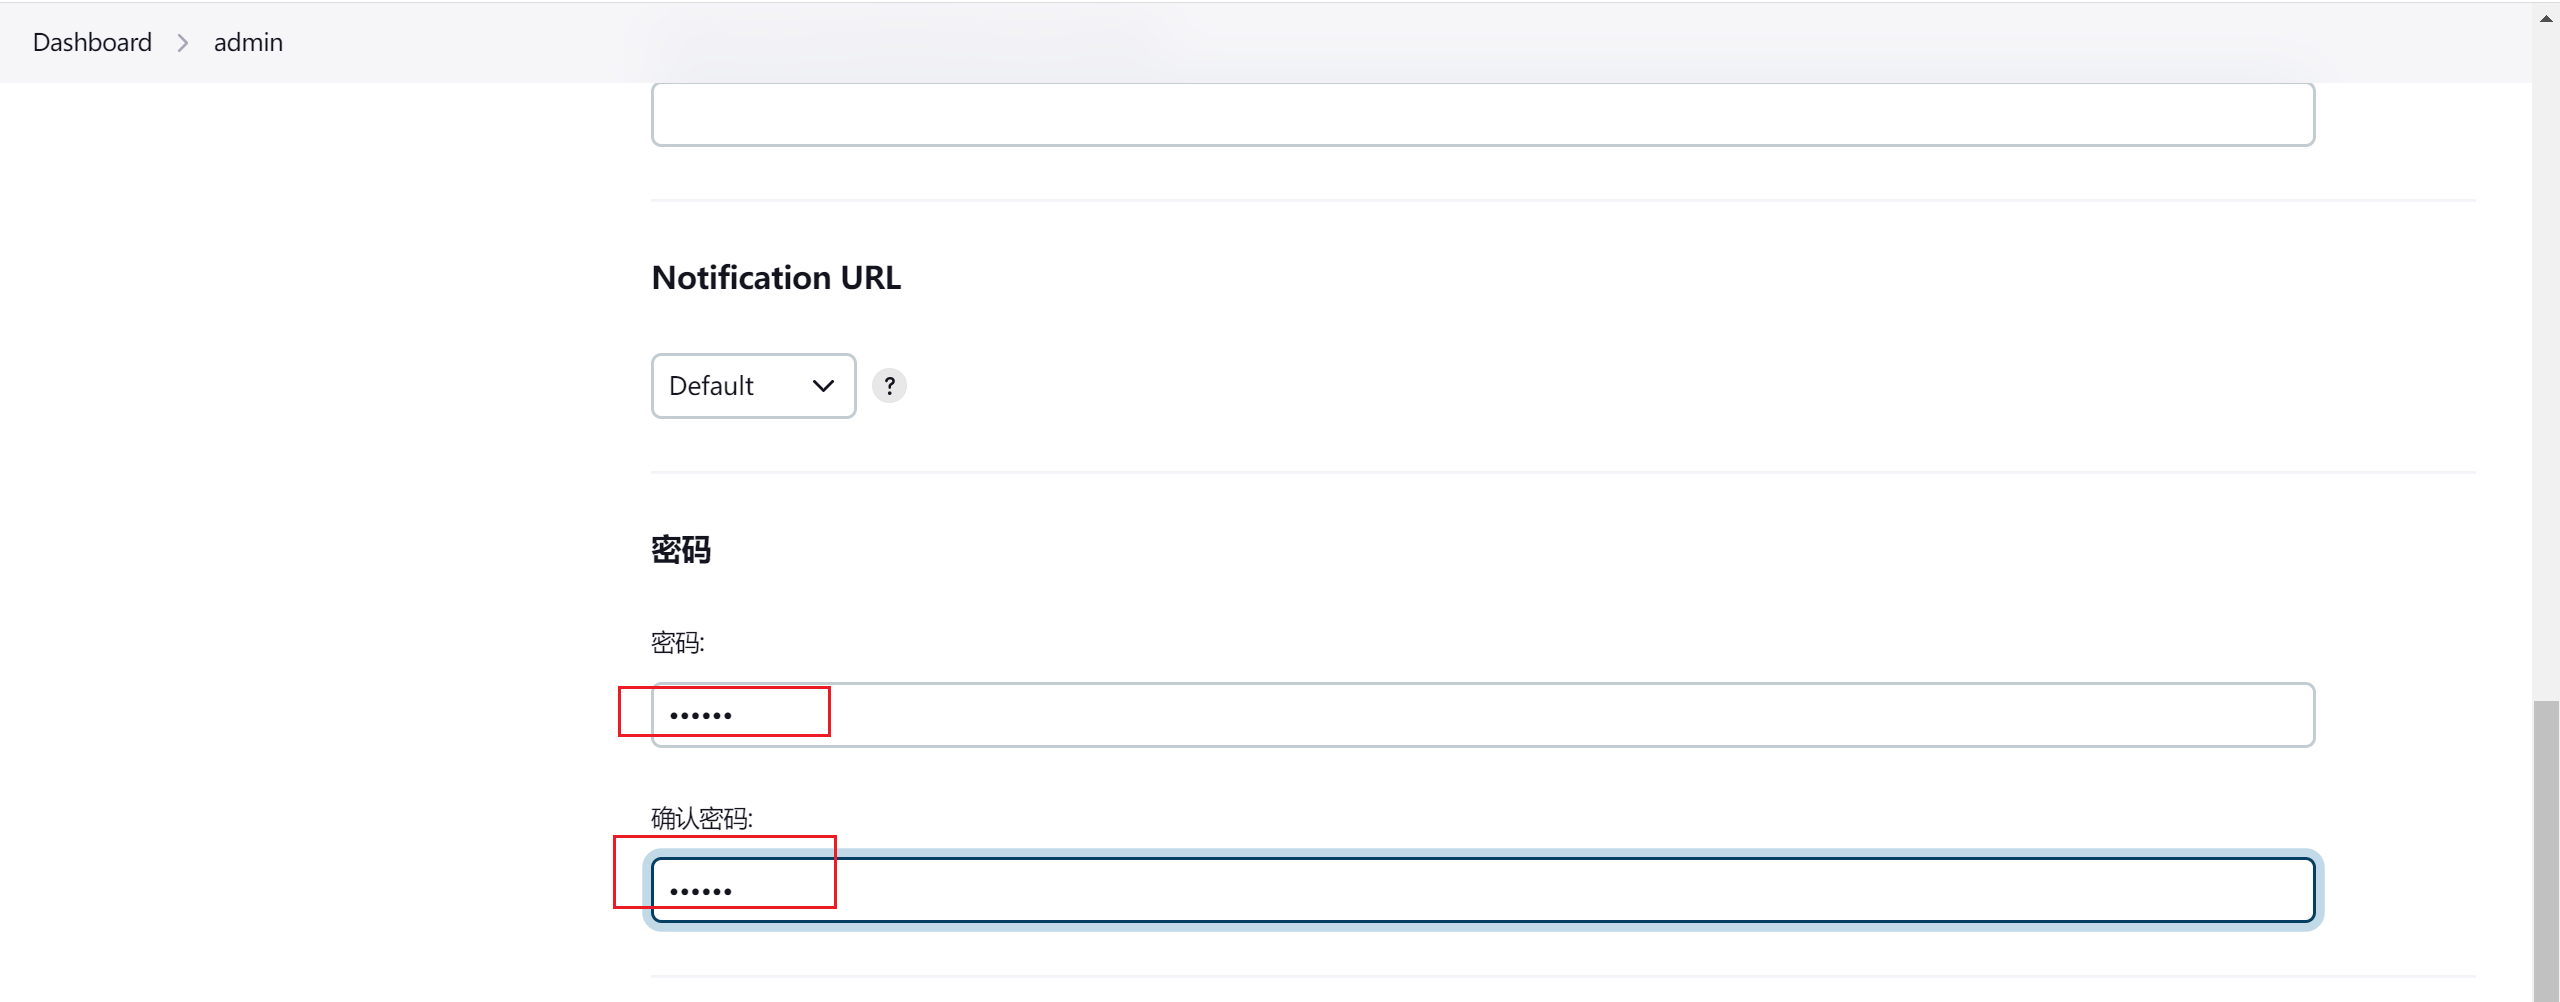The width and height of the screenshot is (2560, 1002).
Task: Click the 密码: field label
Action: point(678,643)
